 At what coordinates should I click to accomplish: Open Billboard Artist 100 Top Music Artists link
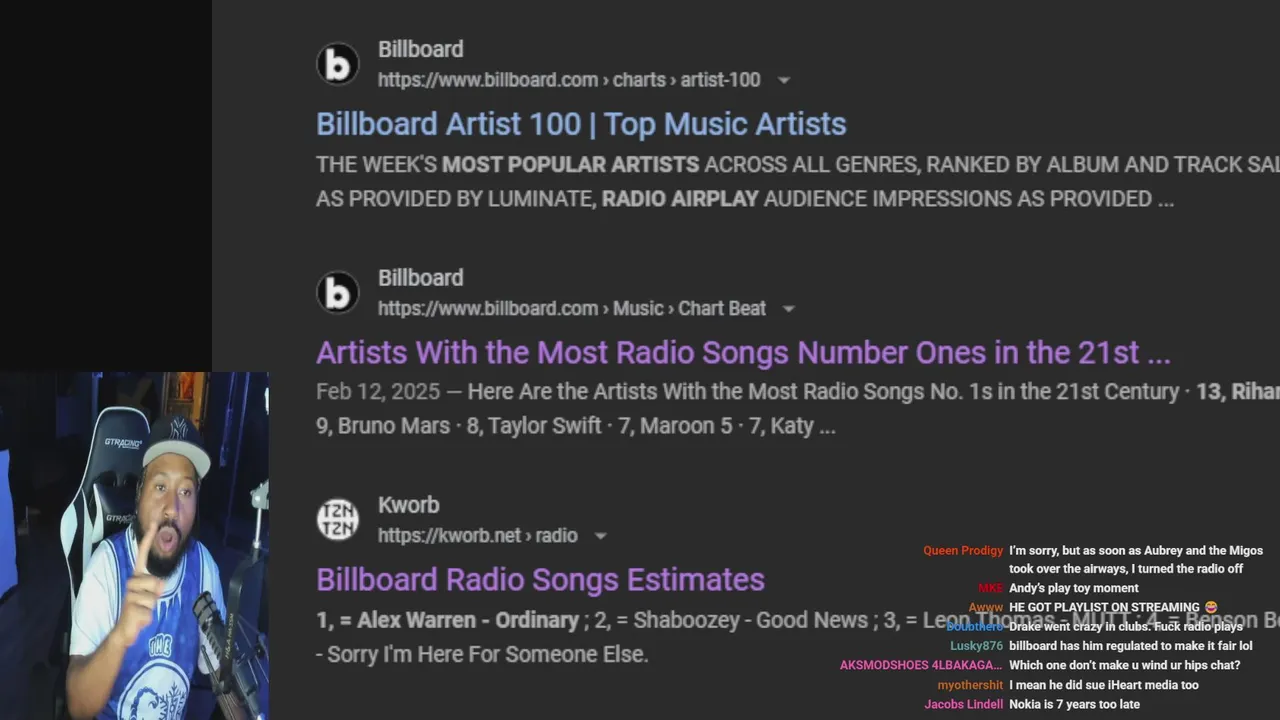pyautogui.click(x=581, y=124)
